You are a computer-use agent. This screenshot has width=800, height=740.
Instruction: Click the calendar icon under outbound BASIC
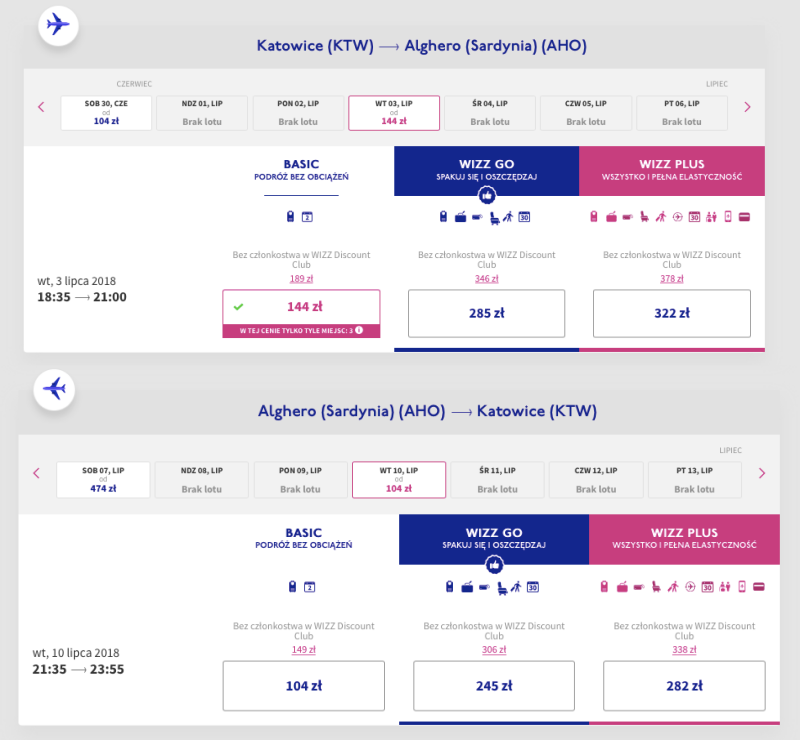tap(308, 217)
